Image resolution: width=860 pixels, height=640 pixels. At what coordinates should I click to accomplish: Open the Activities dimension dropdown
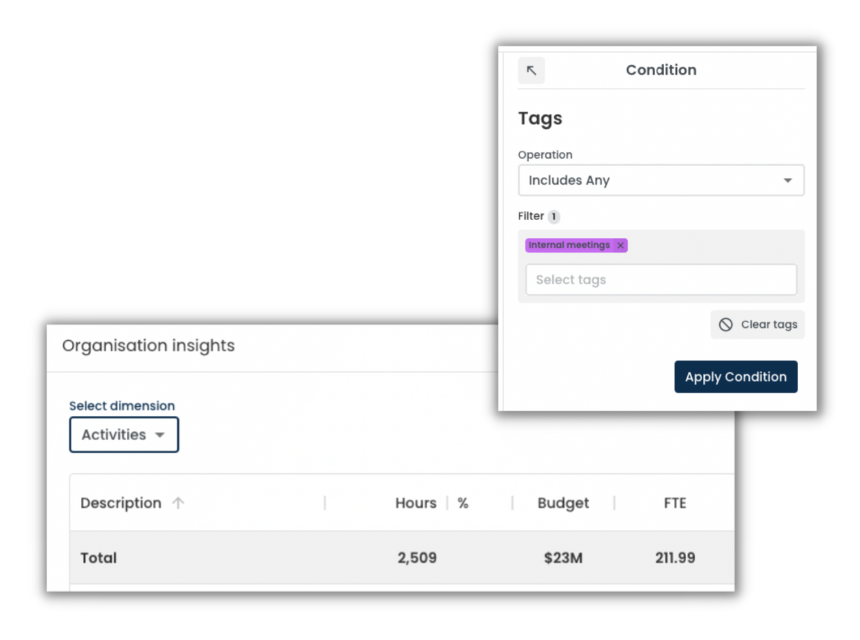[x=124, y=435]
